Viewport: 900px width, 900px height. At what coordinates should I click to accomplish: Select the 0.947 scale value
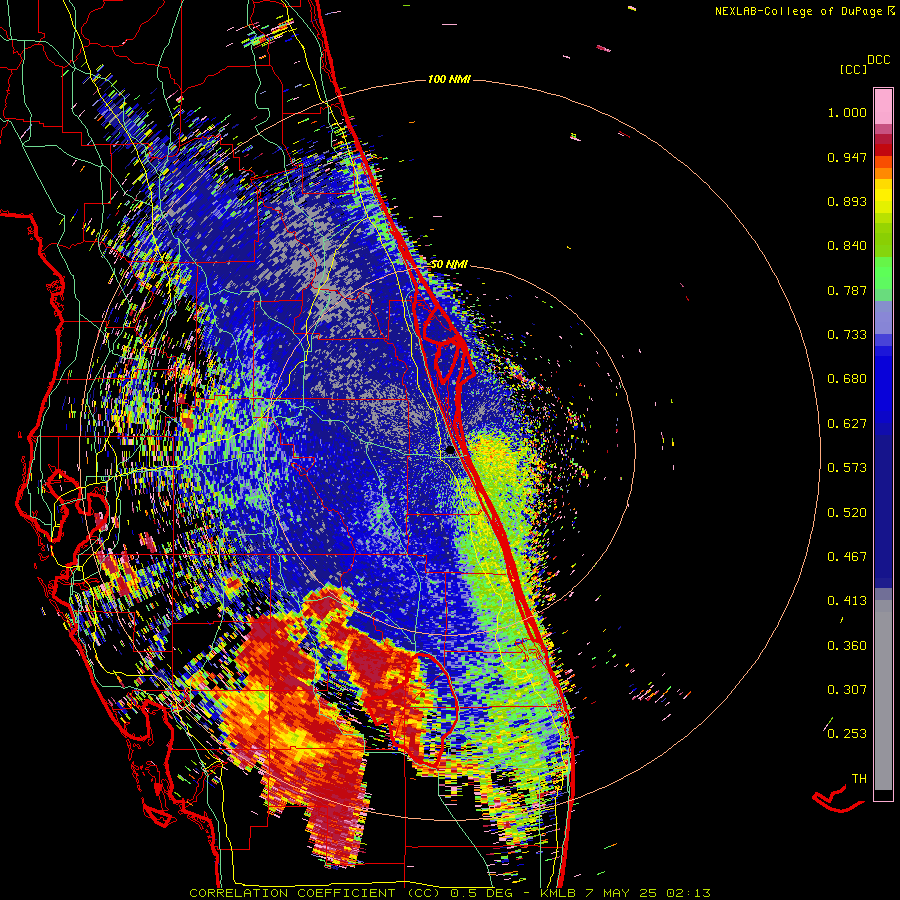tap(847, 157)
